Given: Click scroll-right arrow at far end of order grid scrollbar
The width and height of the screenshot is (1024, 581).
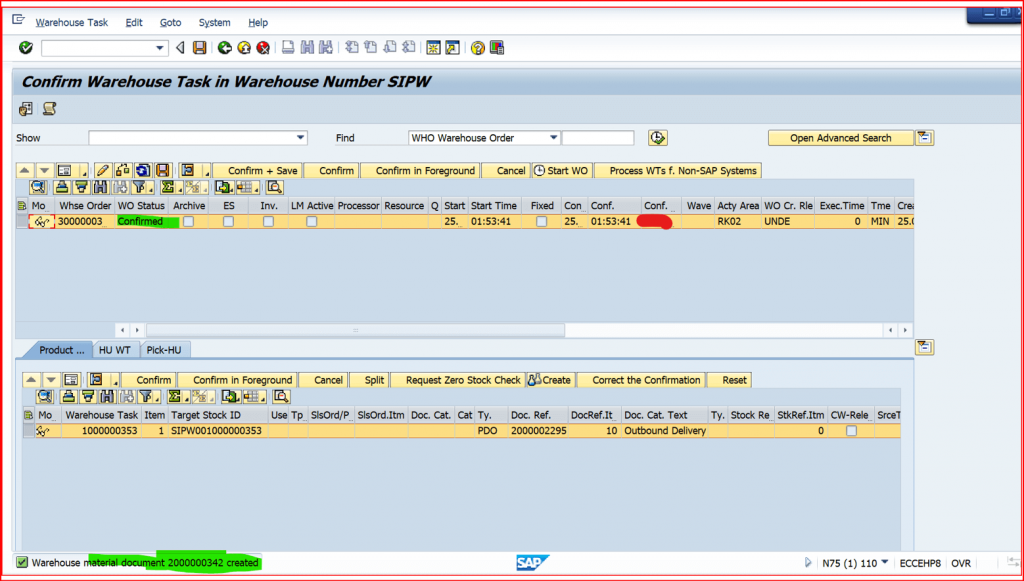Looking at the screenshot, I should (905, 330).
